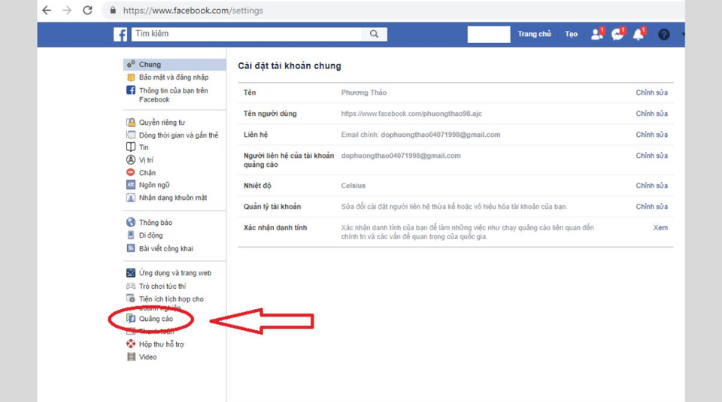This screenshot has height=402, width=722.
Task: Click the Tin book icon
Action: coord(131,147)
